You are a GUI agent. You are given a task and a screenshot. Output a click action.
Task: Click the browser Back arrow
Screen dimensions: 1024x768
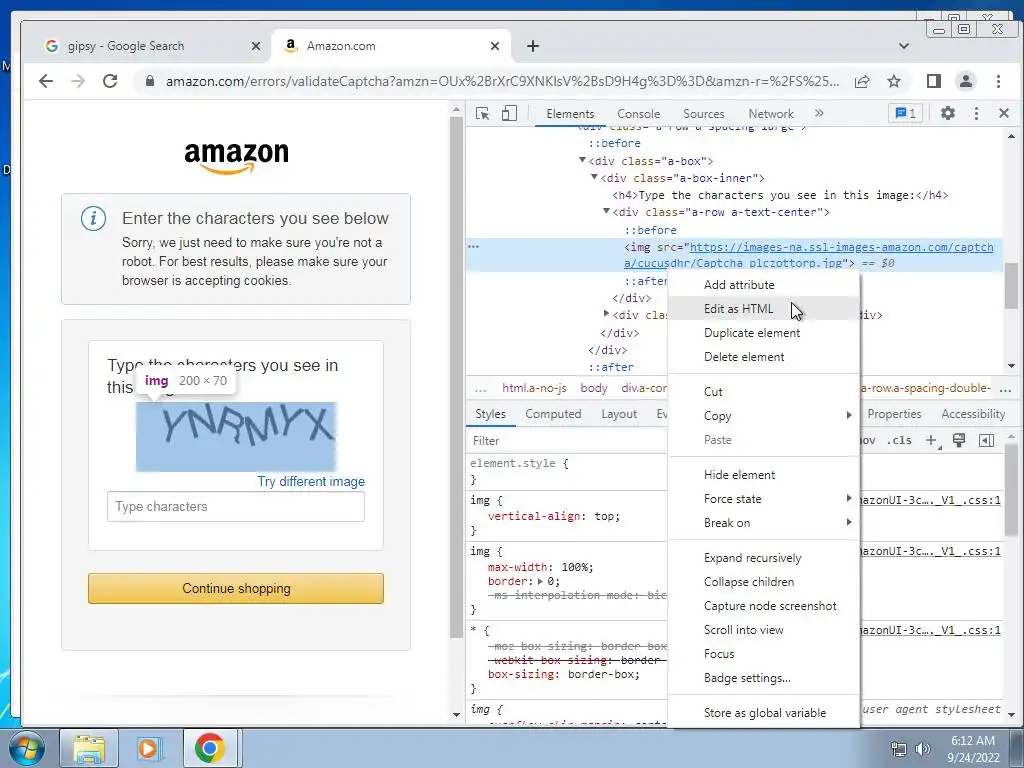point(46,81)
